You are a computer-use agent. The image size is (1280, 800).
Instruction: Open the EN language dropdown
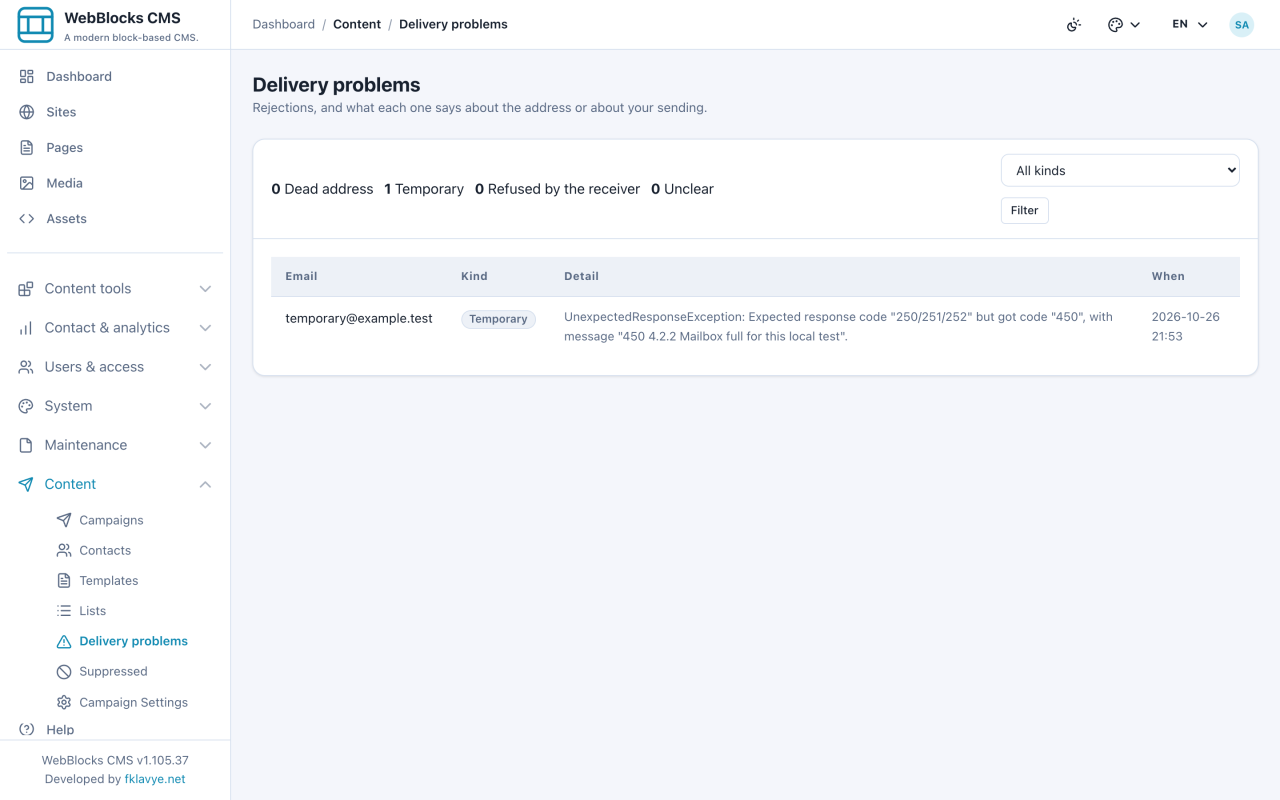[x=1190, y=25]
